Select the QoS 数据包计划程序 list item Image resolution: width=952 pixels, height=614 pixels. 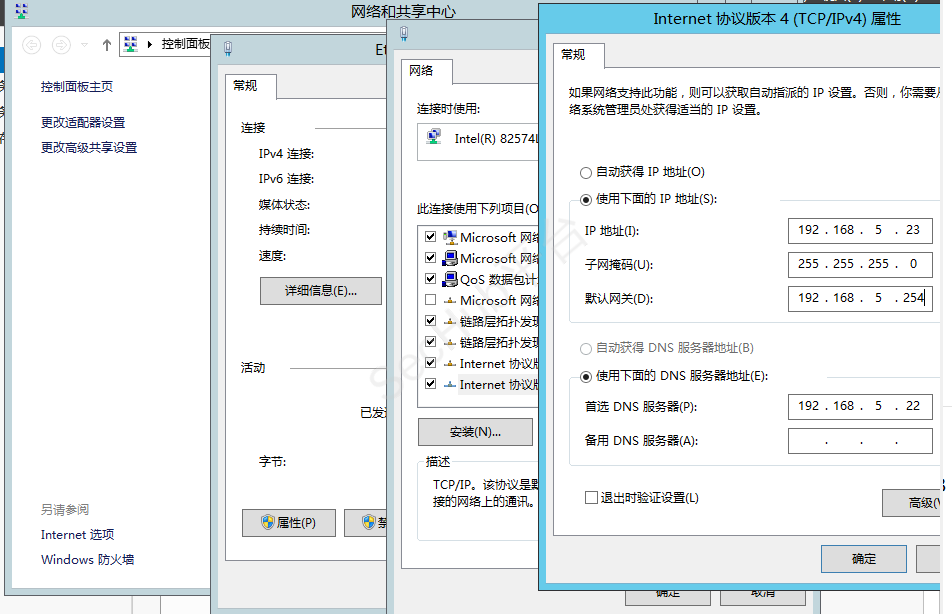490,278
